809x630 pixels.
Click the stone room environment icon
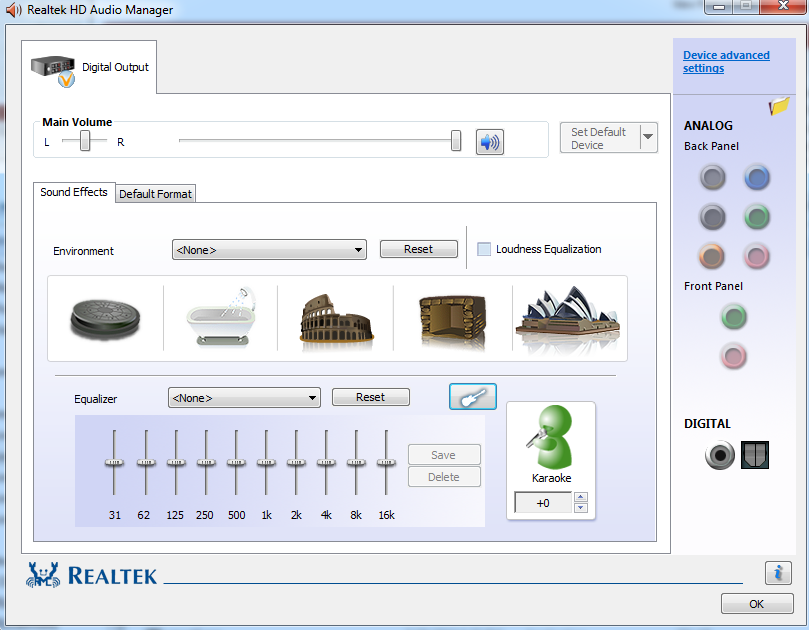(452, 318)
